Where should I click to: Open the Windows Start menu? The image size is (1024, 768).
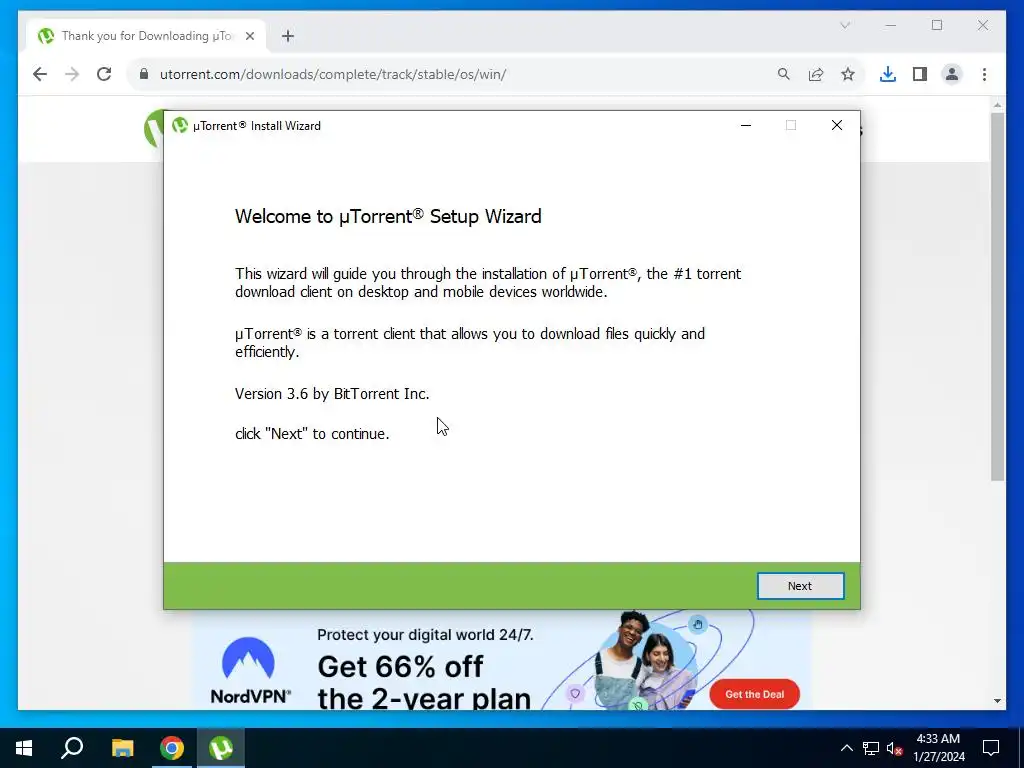coord(24,748)
